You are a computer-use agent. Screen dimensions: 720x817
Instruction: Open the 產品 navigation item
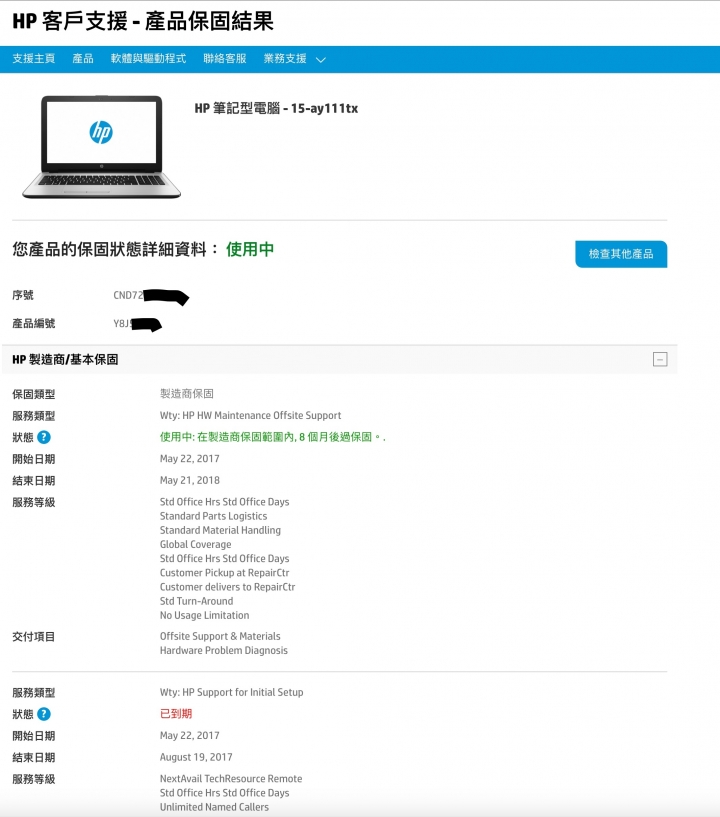(x=83, y=59)
